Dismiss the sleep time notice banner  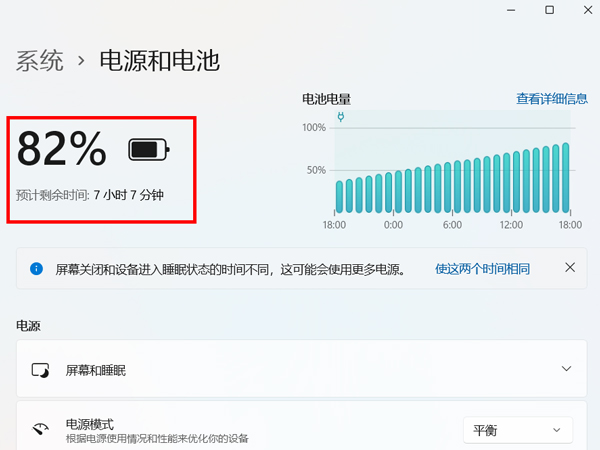click(570, 268)
